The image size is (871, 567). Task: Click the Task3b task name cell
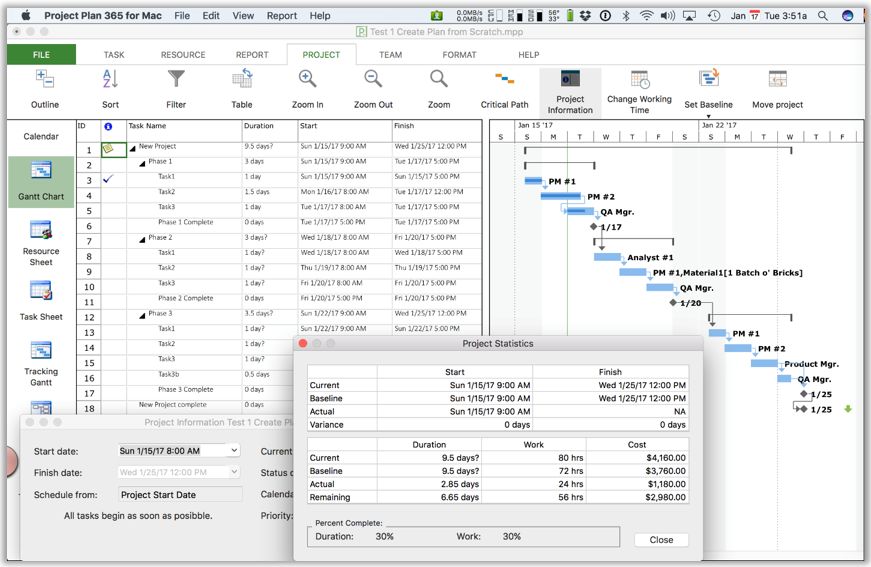[x=168, y=374]
